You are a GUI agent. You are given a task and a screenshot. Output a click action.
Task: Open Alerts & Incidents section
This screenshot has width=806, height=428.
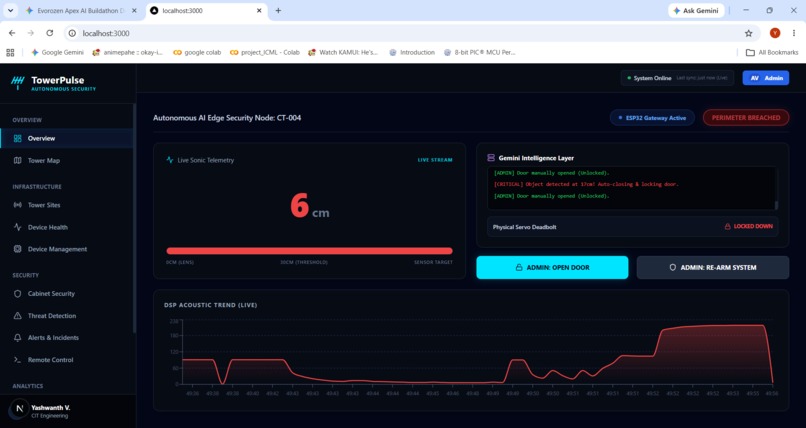[67, 338]
